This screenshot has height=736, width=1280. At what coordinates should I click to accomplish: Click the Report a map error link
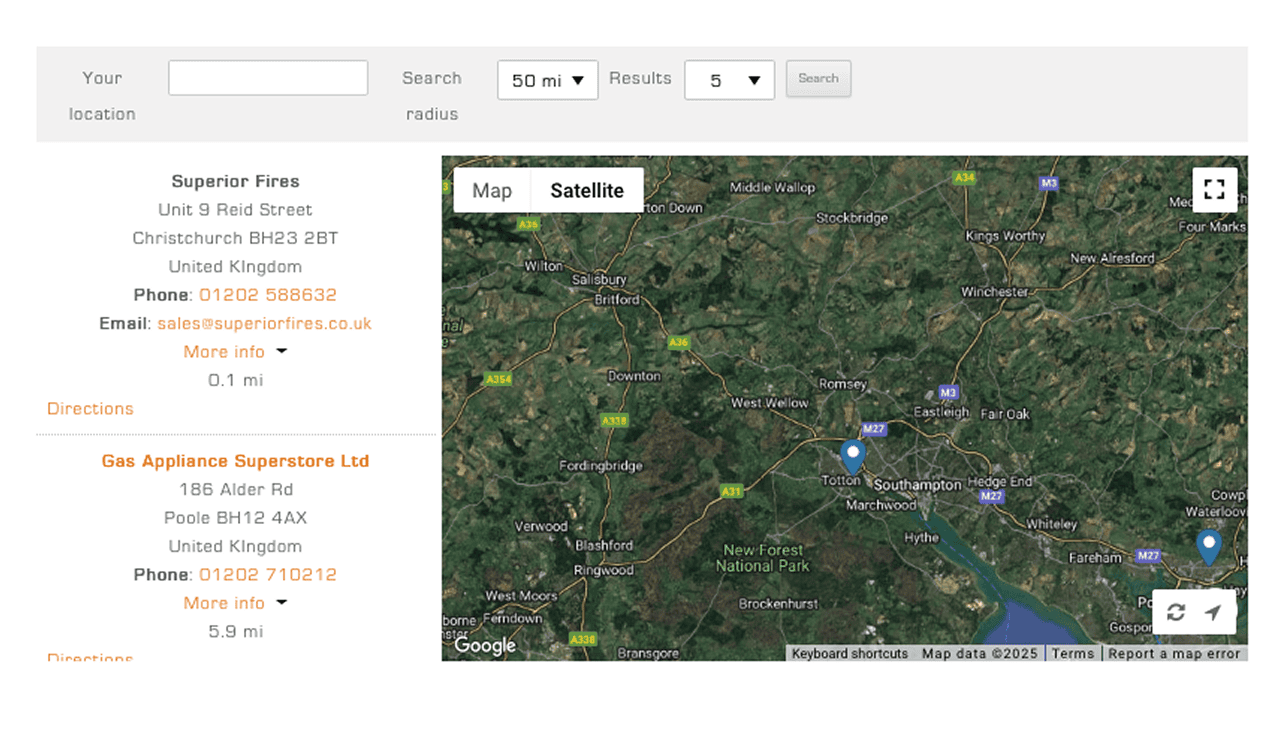1174,654
